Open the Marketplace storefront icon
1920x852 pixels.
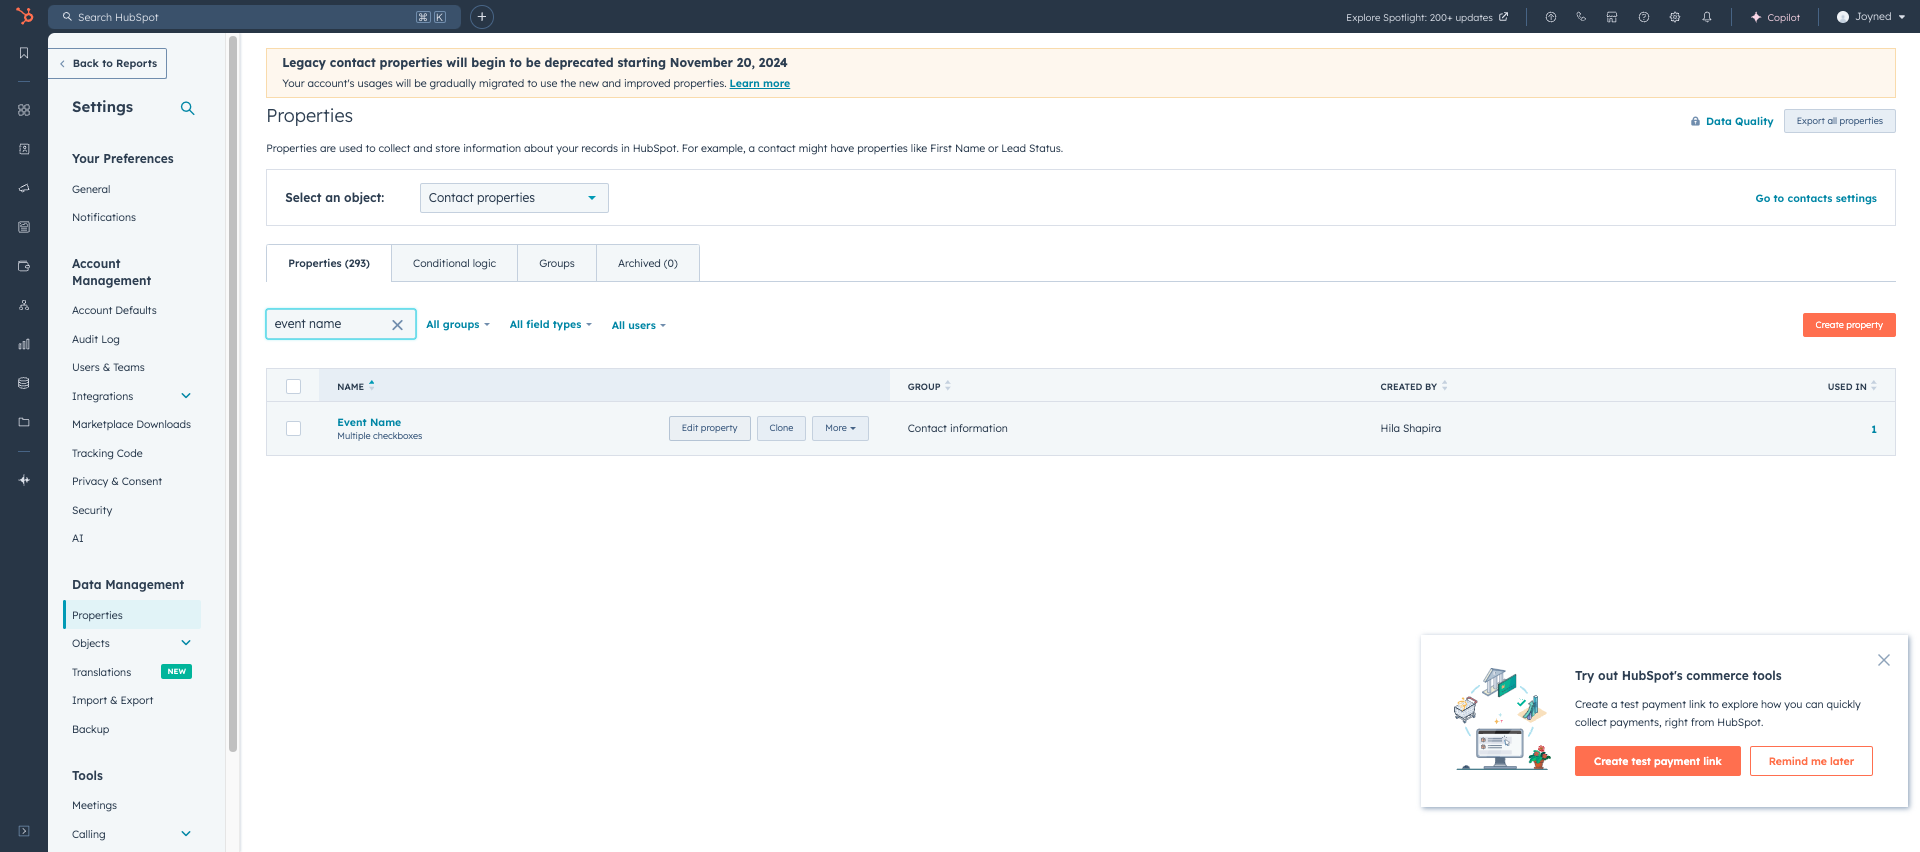pos(1612,17)
